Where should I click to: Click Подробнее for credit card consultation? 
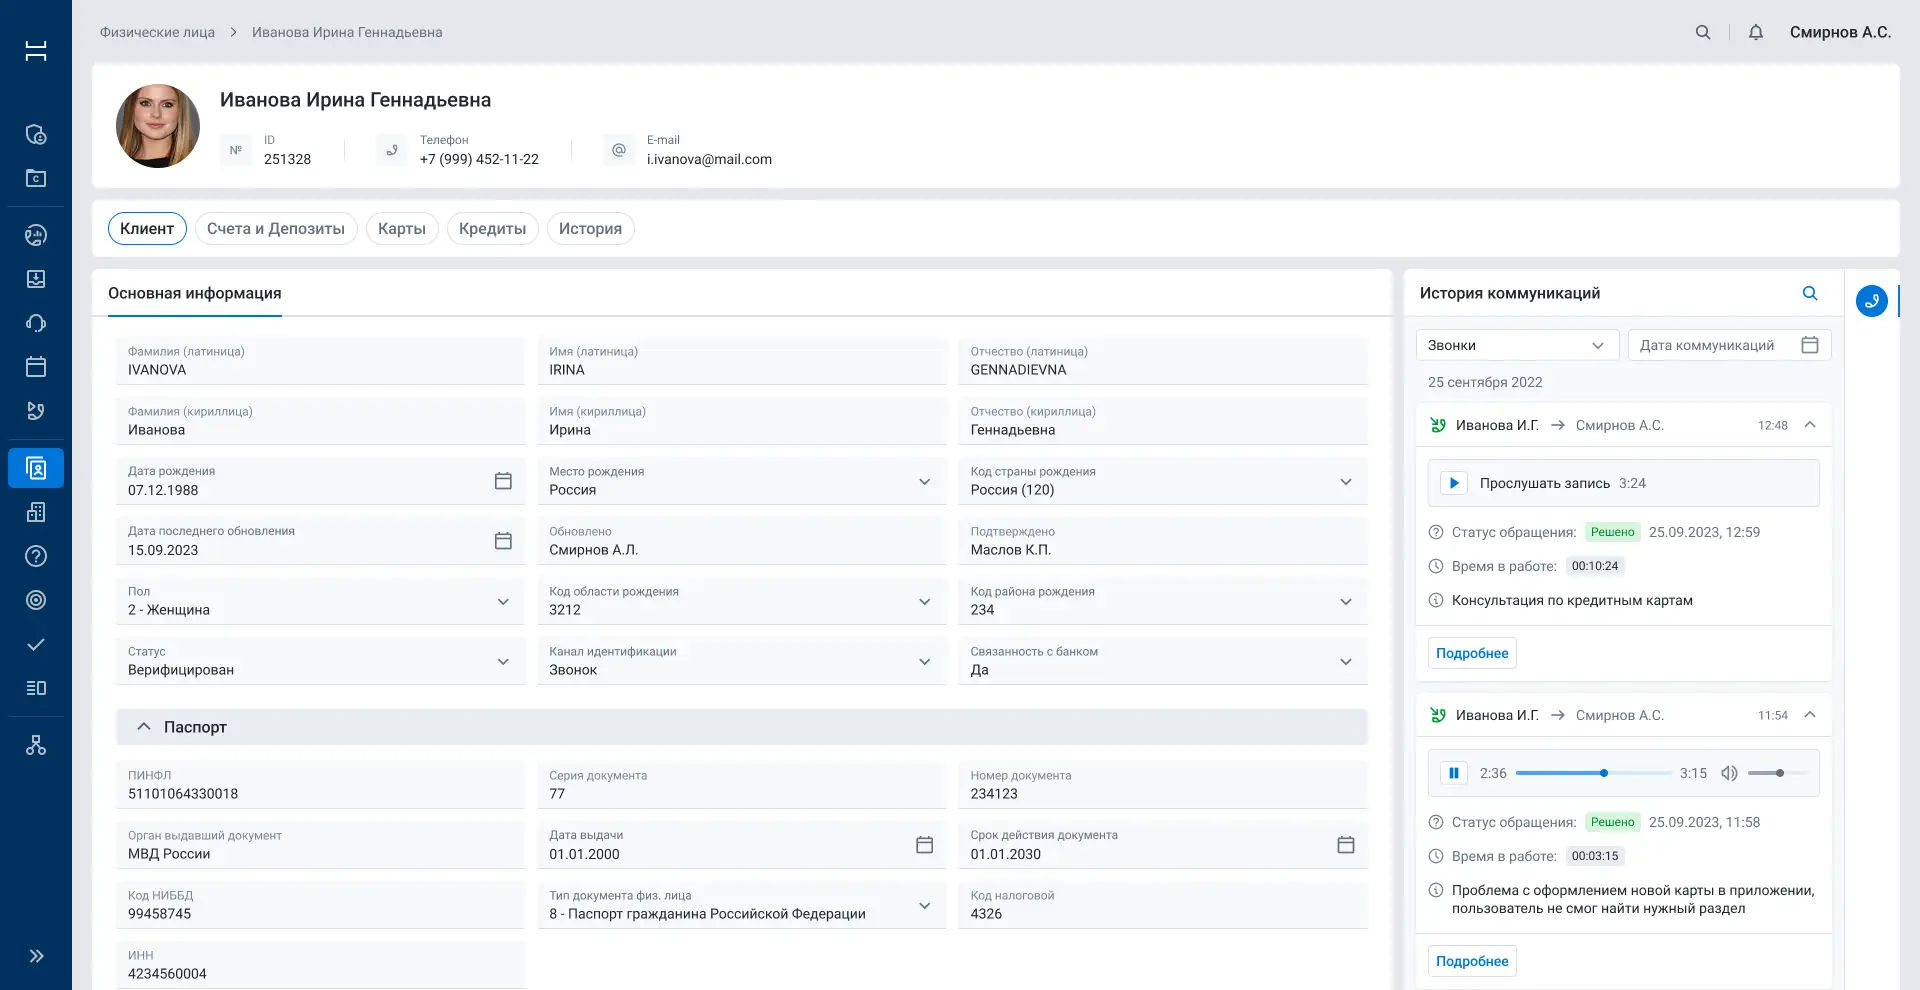point(1472,653)
